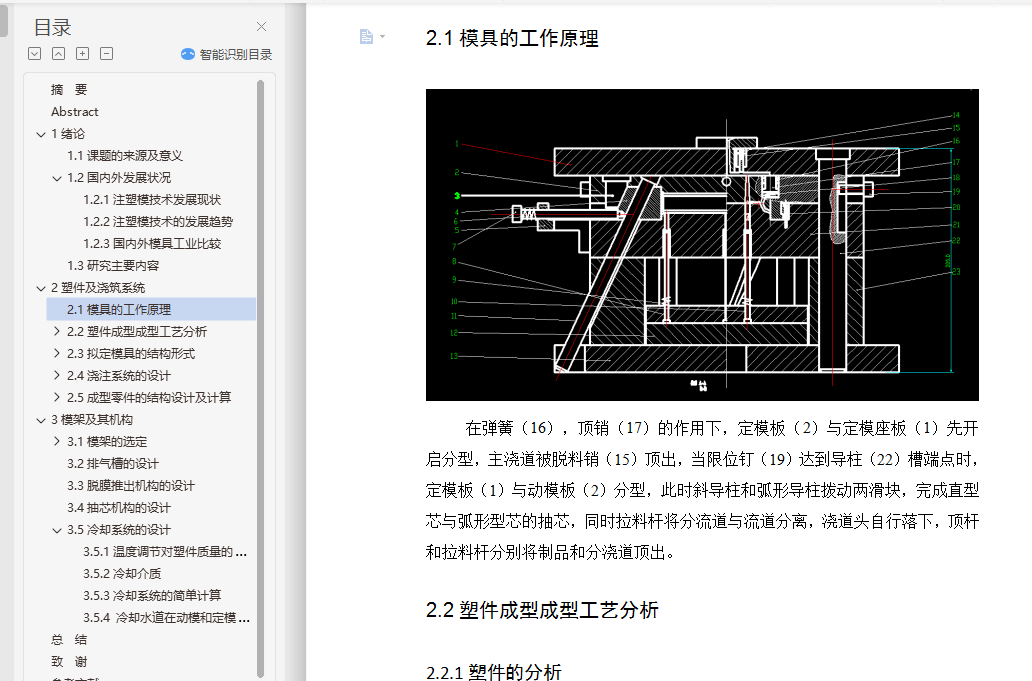The width and height of the screenshot is (1032, 681).
Task: Expand the 3.1 模架的选定 node
Action: click(57, 441)
